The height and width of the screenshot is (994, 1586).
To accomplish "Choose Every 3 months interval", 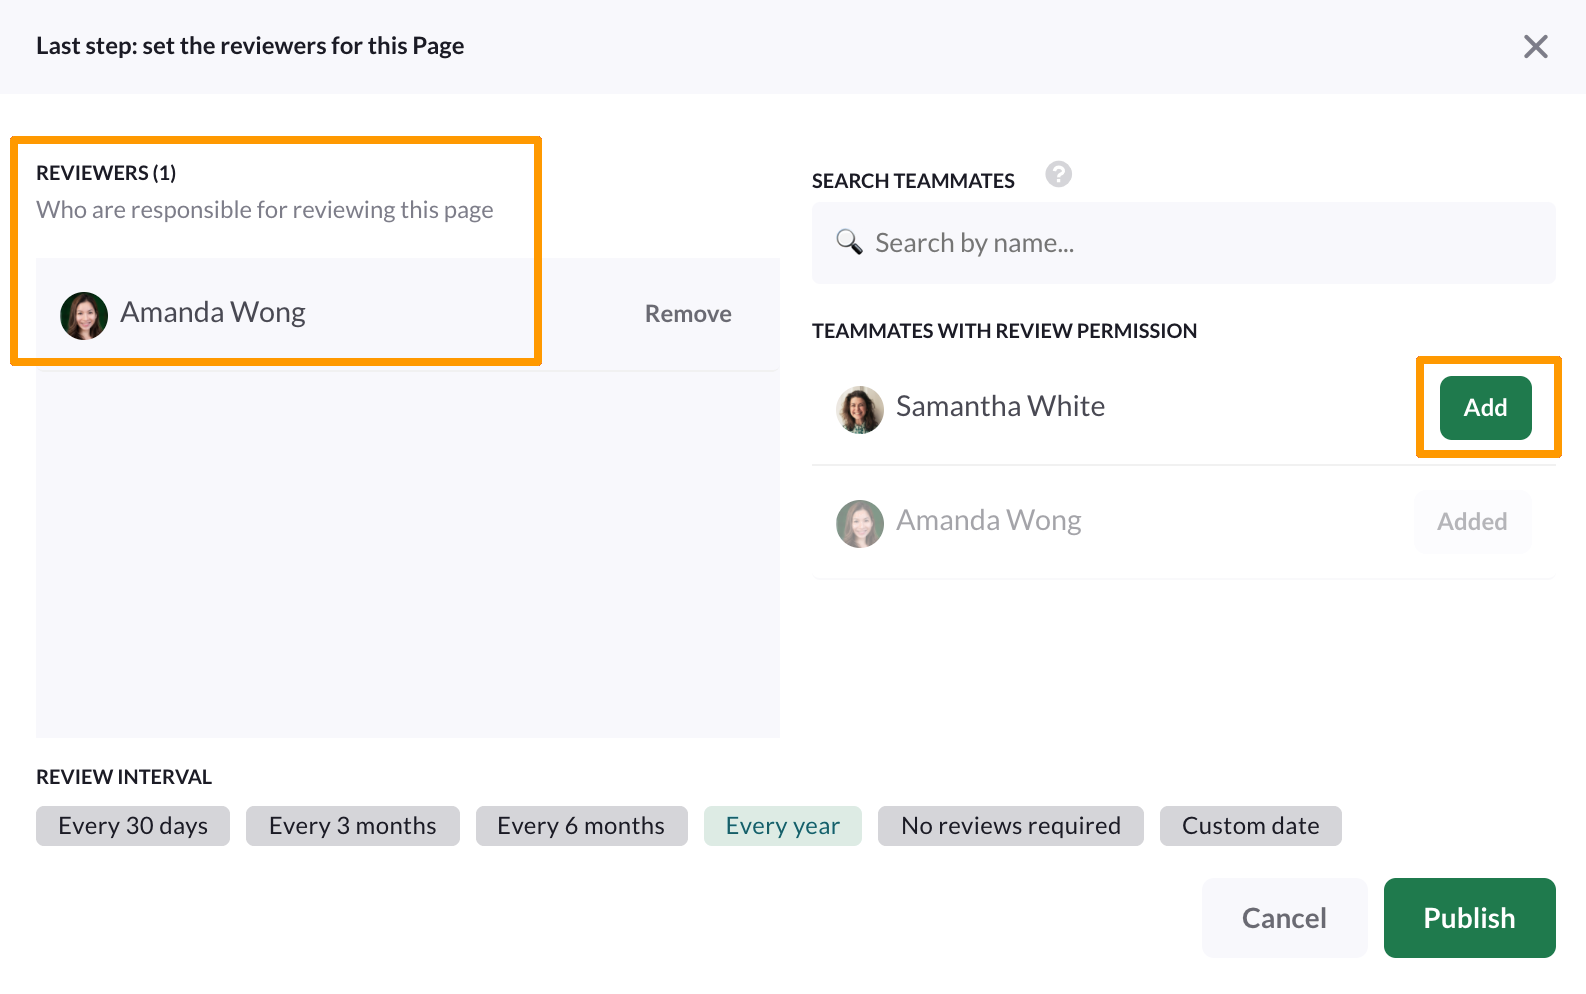I will coord(353,826).
